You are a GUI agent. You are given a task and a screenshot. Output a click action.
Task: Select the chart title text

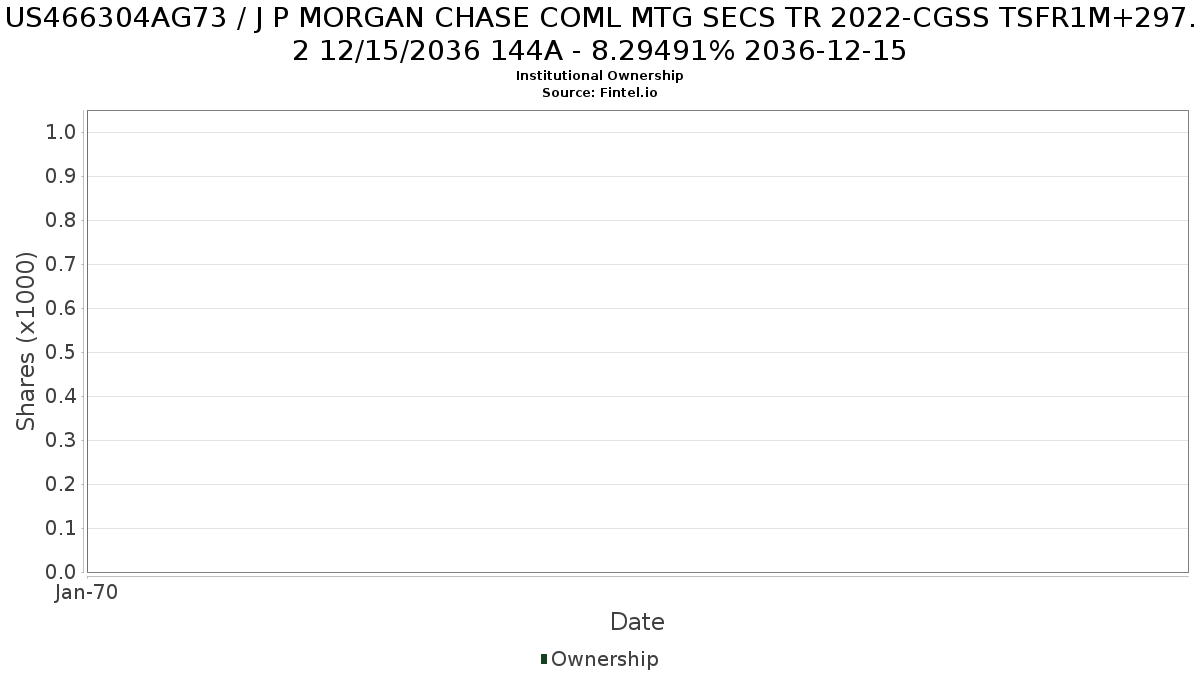pos(600,33)
